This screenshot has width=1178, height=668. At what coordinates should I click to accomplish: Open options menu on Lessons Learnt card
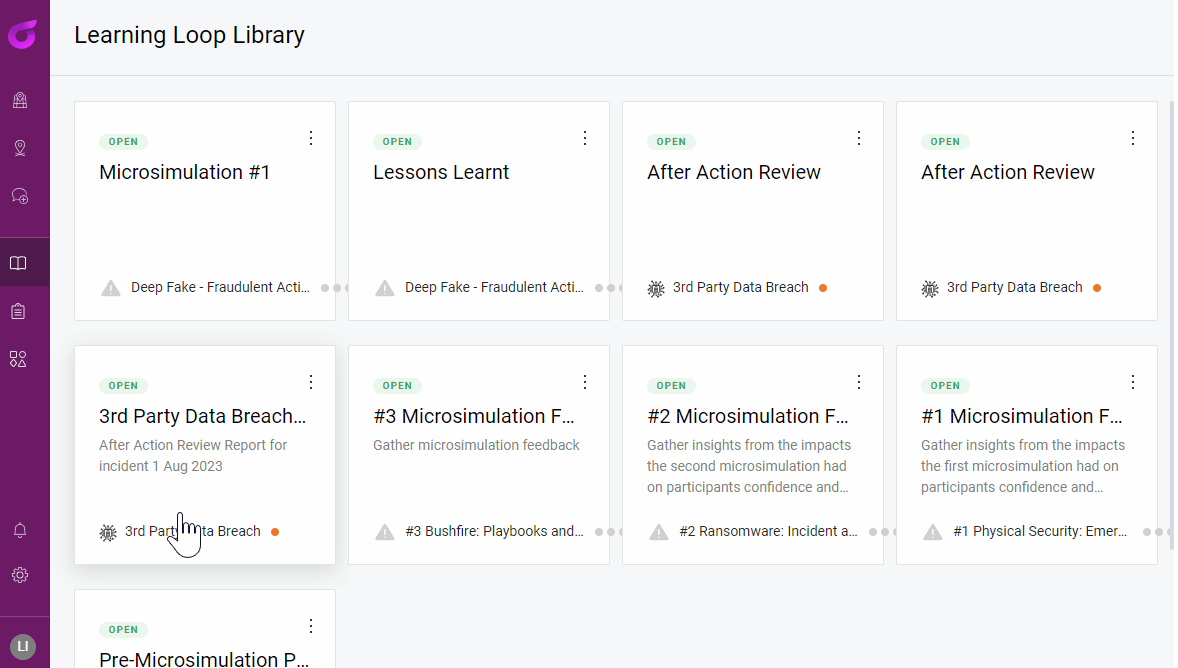[585, 138]
